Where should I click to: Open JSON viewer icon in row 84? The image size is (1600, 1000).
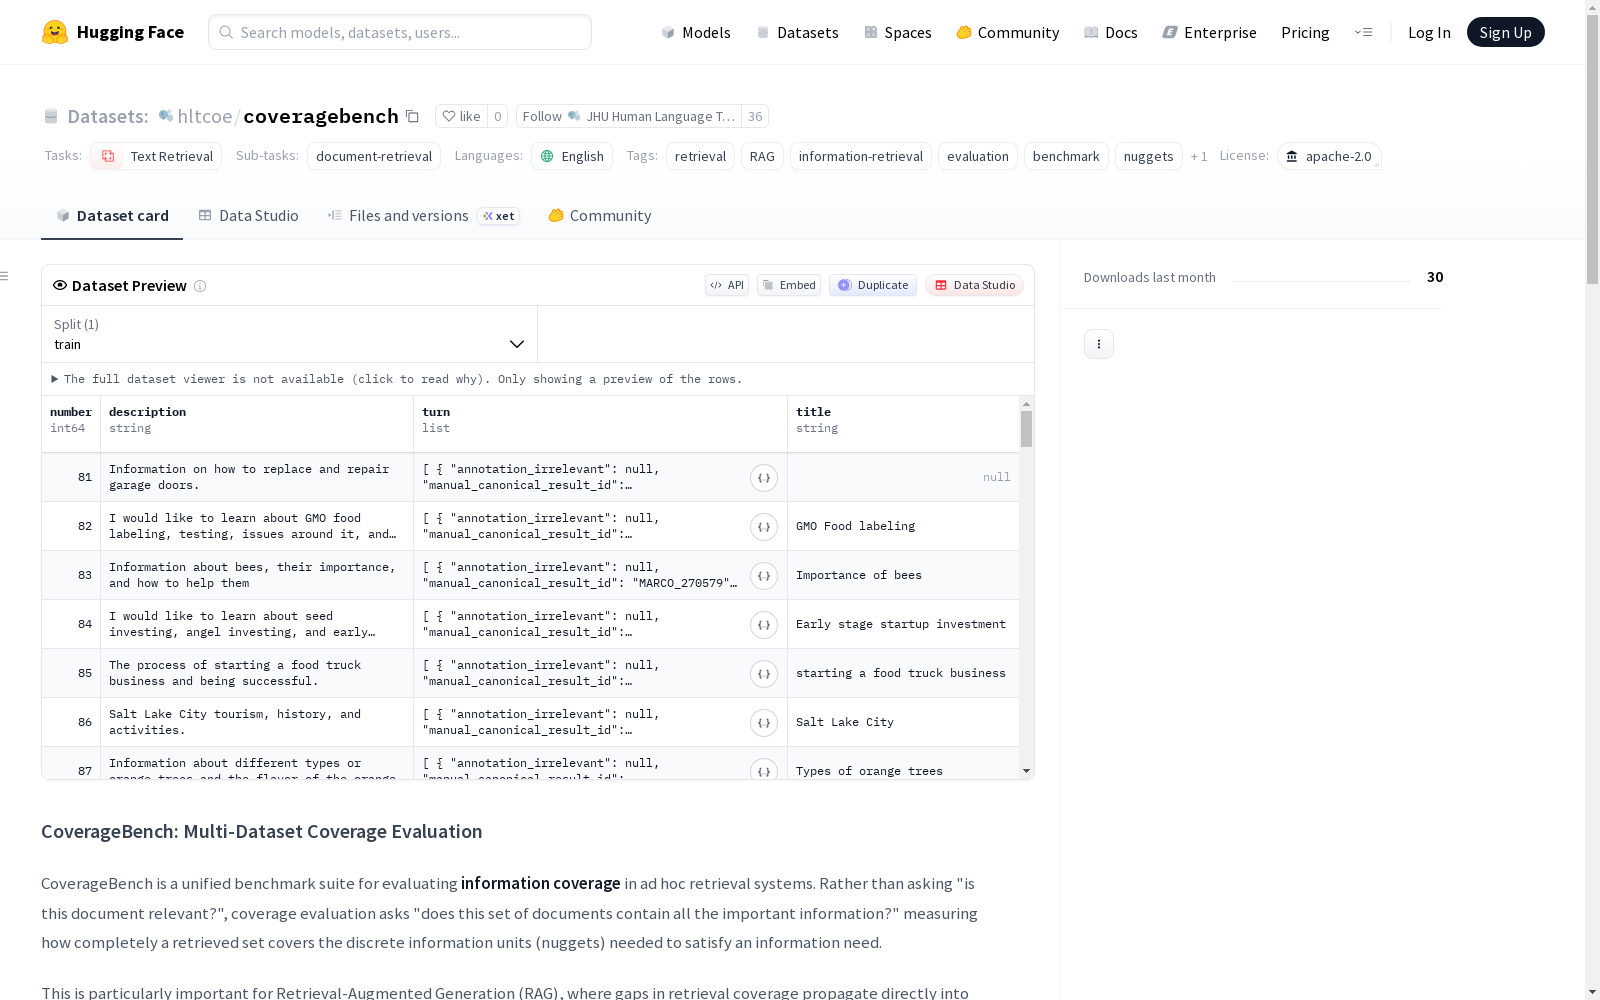(764, 625)
